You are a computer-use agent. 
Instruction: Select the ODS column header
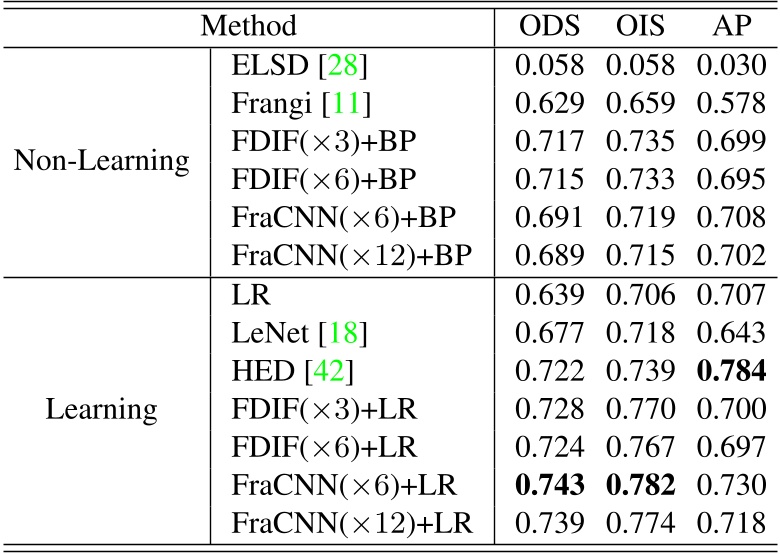(550, 25)
